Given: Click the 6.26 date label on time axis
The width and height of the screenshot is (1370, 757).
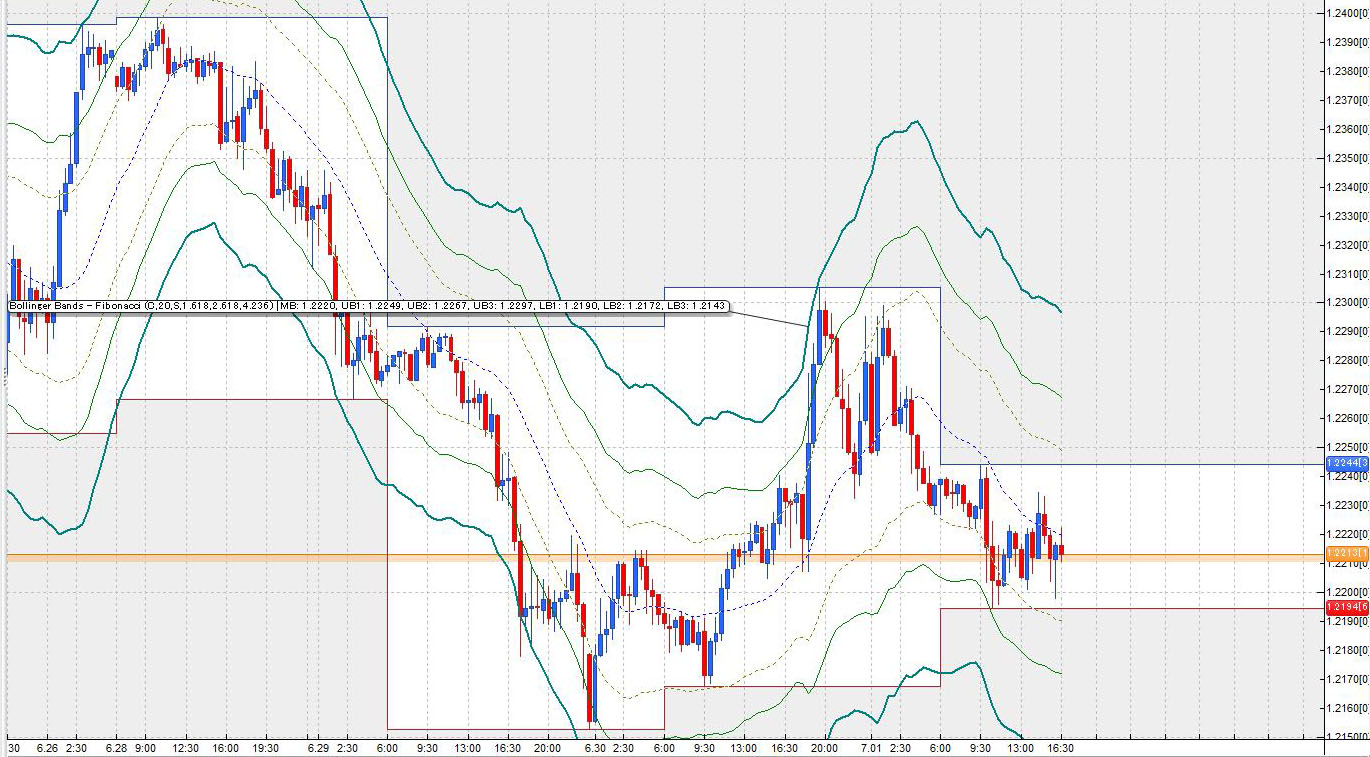Looking at the screenshot, I should [x=47, y=748].
